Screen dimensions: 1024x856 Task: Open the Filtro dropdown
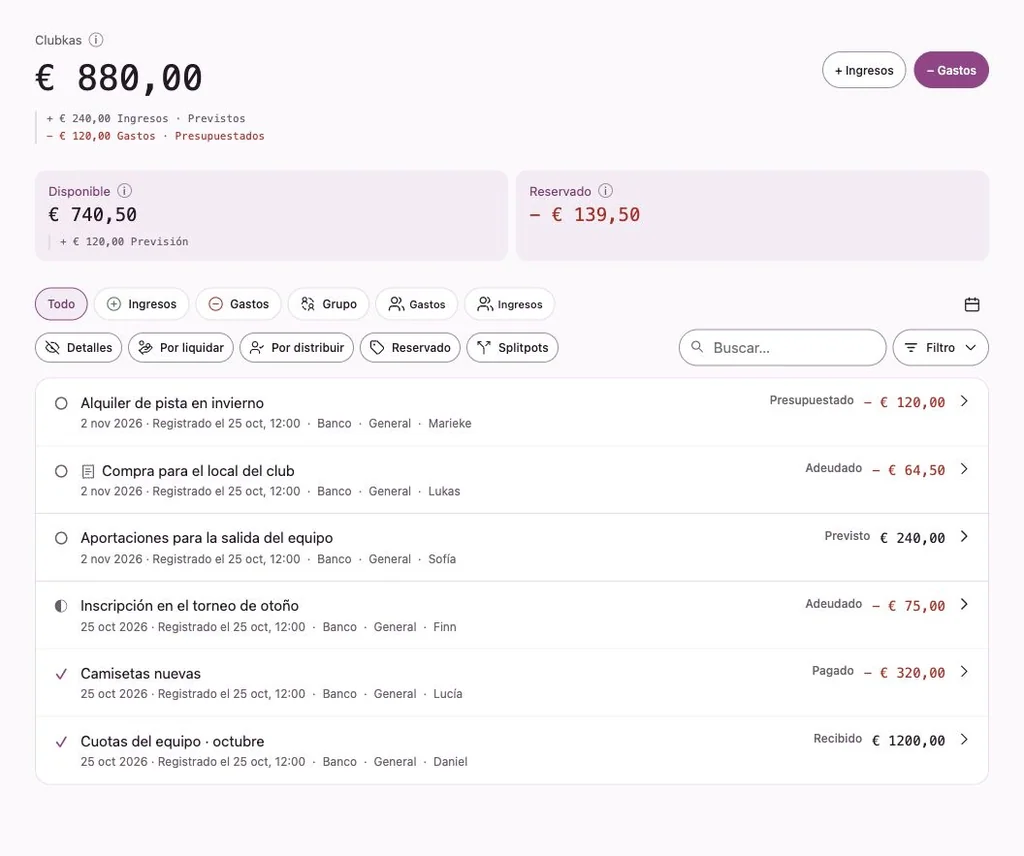pyautogui.click(x=940, y=347)
